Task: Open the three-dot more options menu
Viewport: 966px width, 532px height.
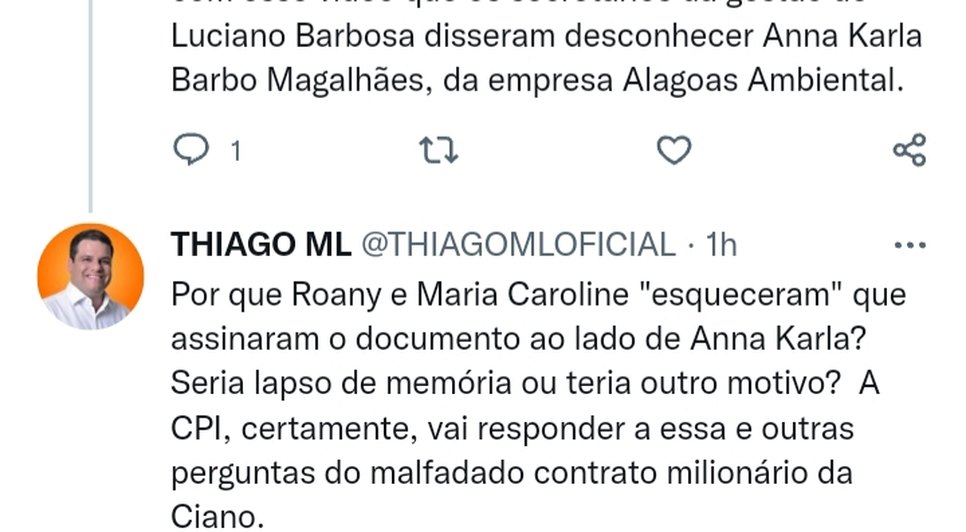Action: coord(910,245)
